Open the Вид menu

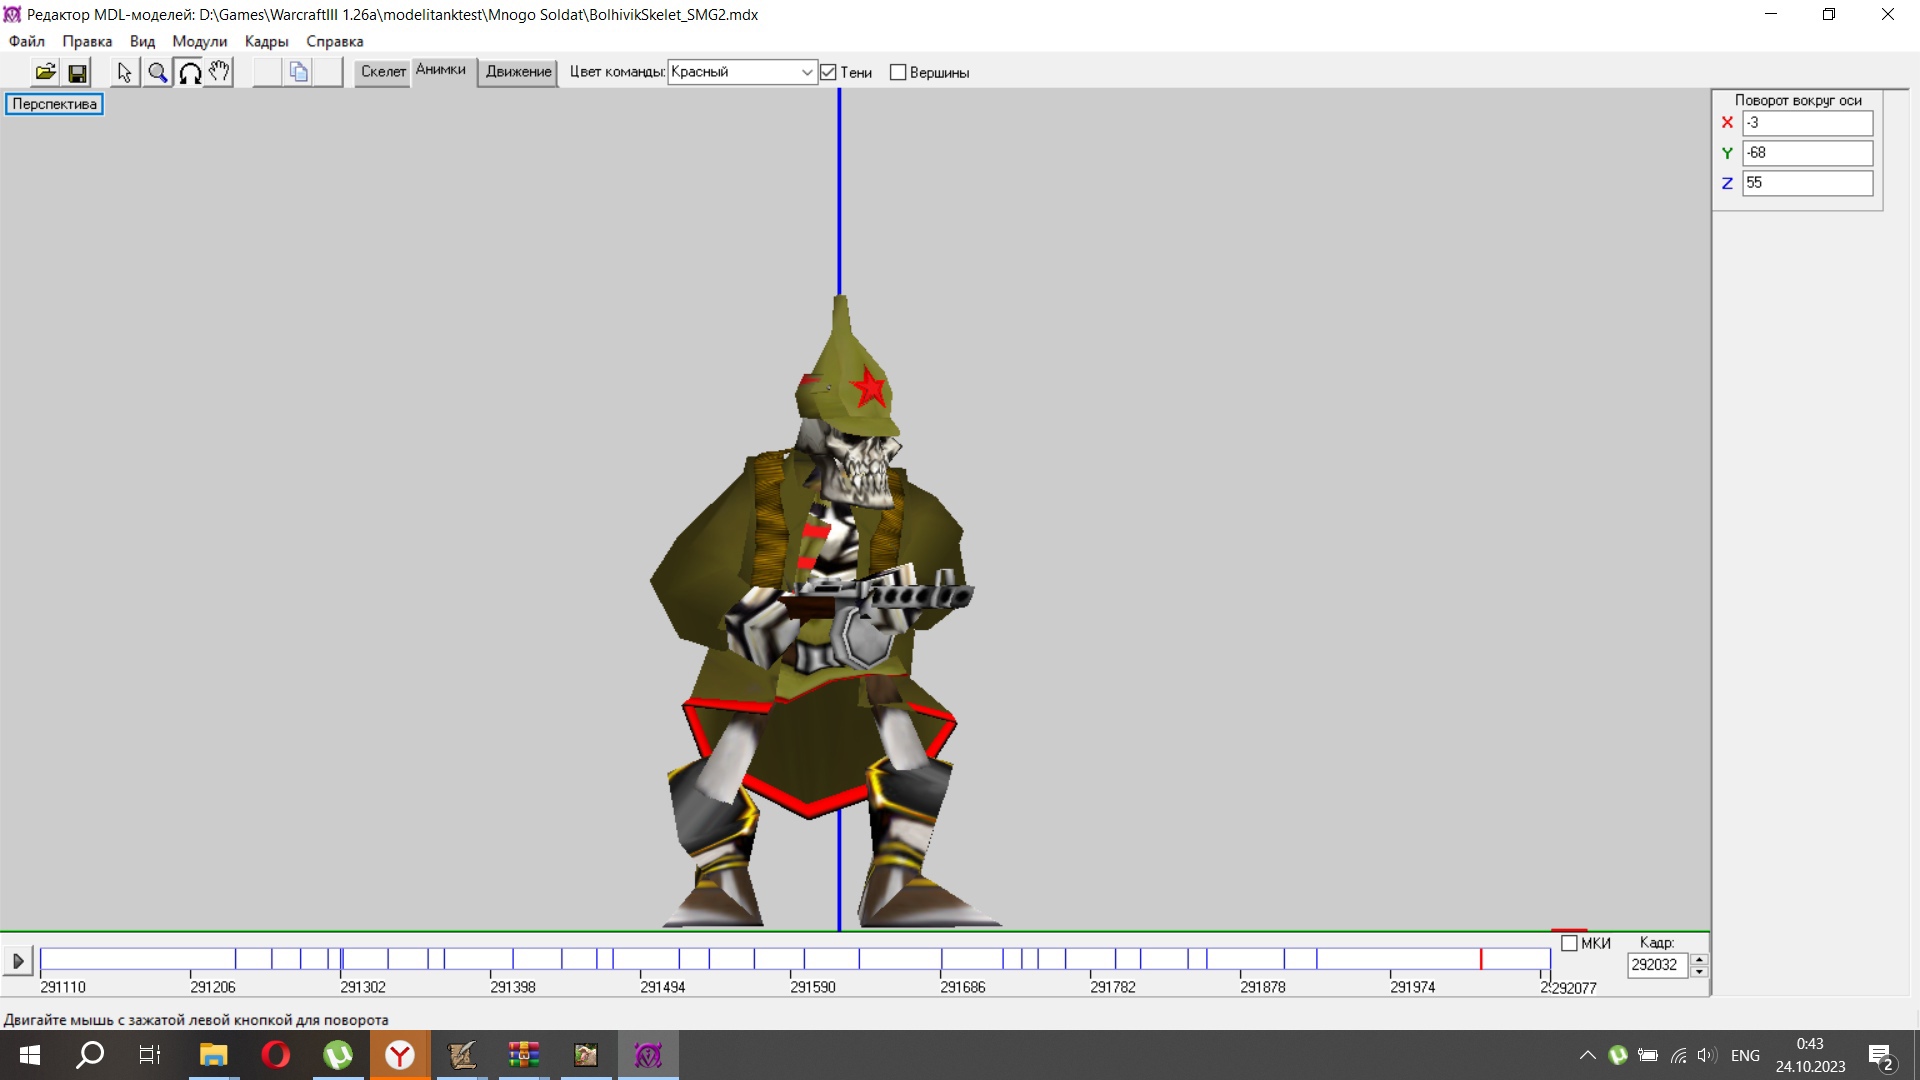[142, 41]
